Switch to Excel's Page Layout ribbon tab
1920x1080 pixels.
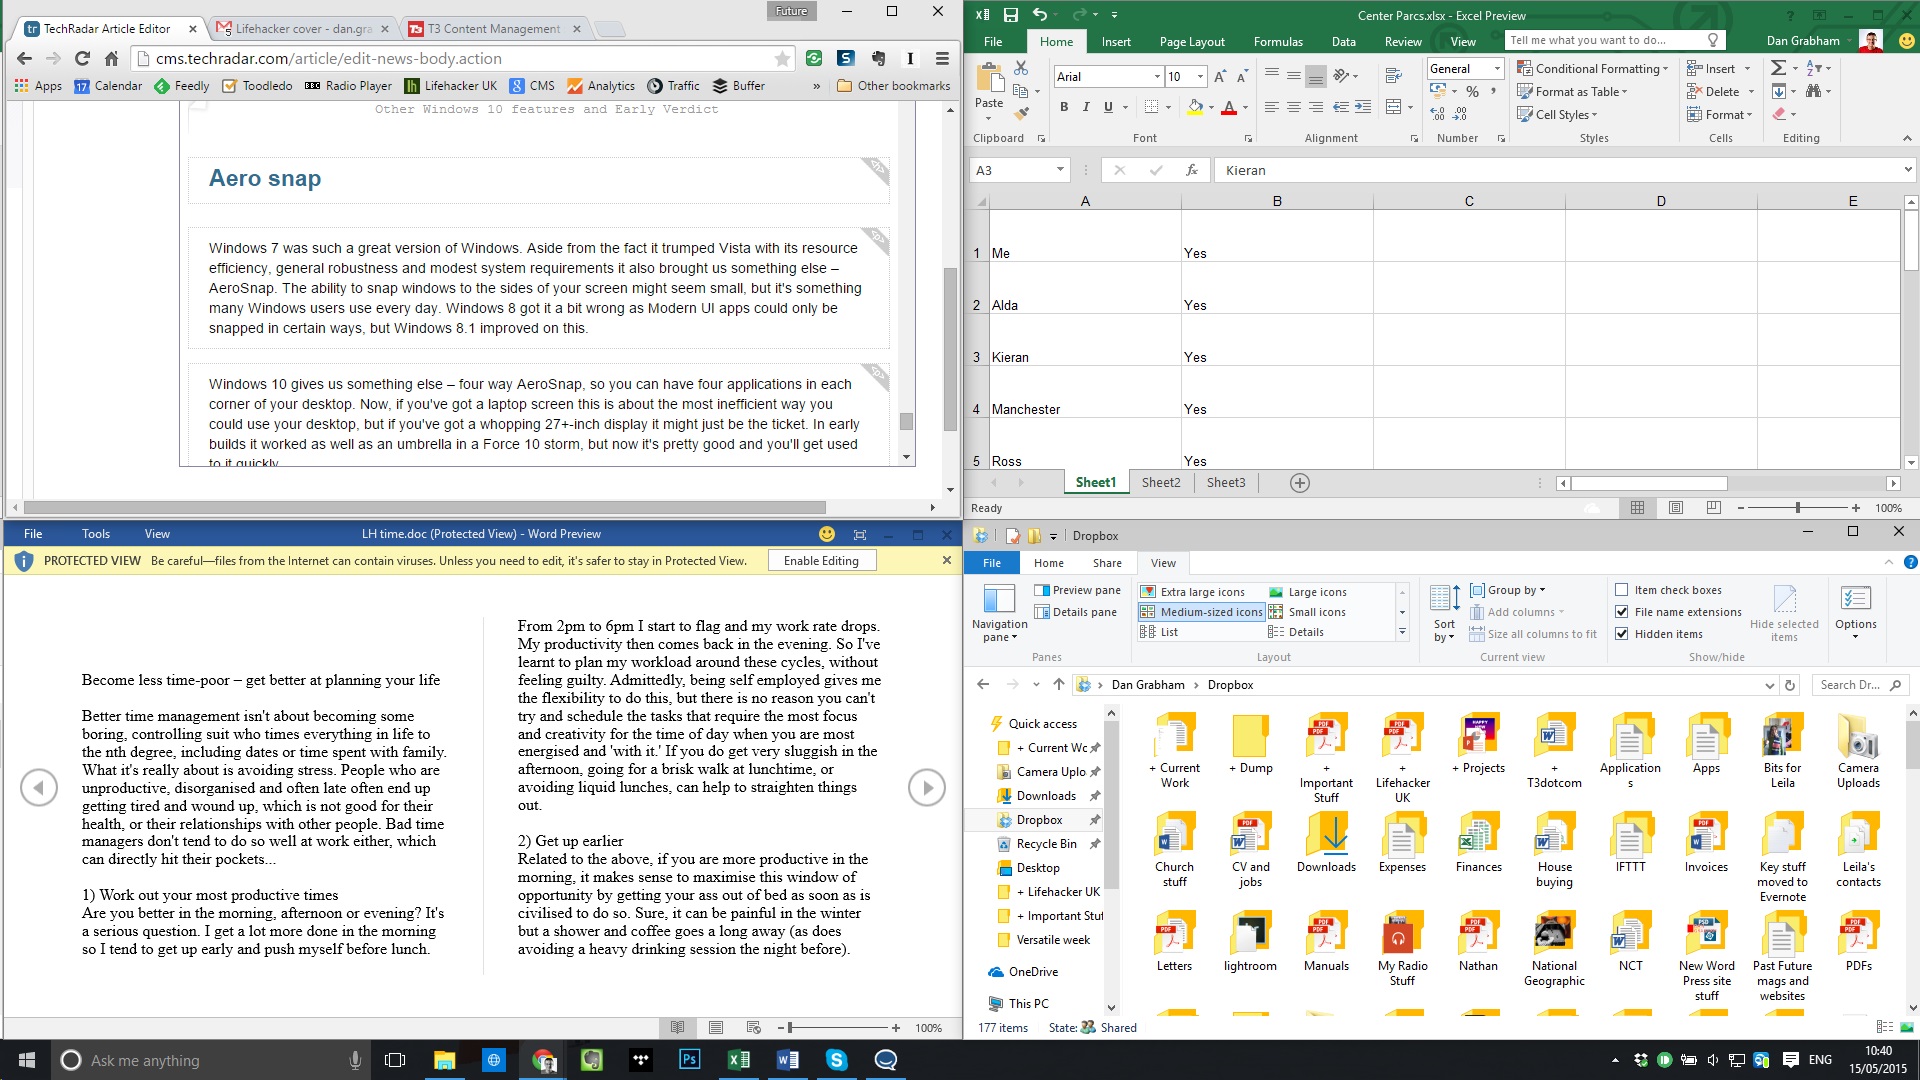click(x=1191, y=41)
